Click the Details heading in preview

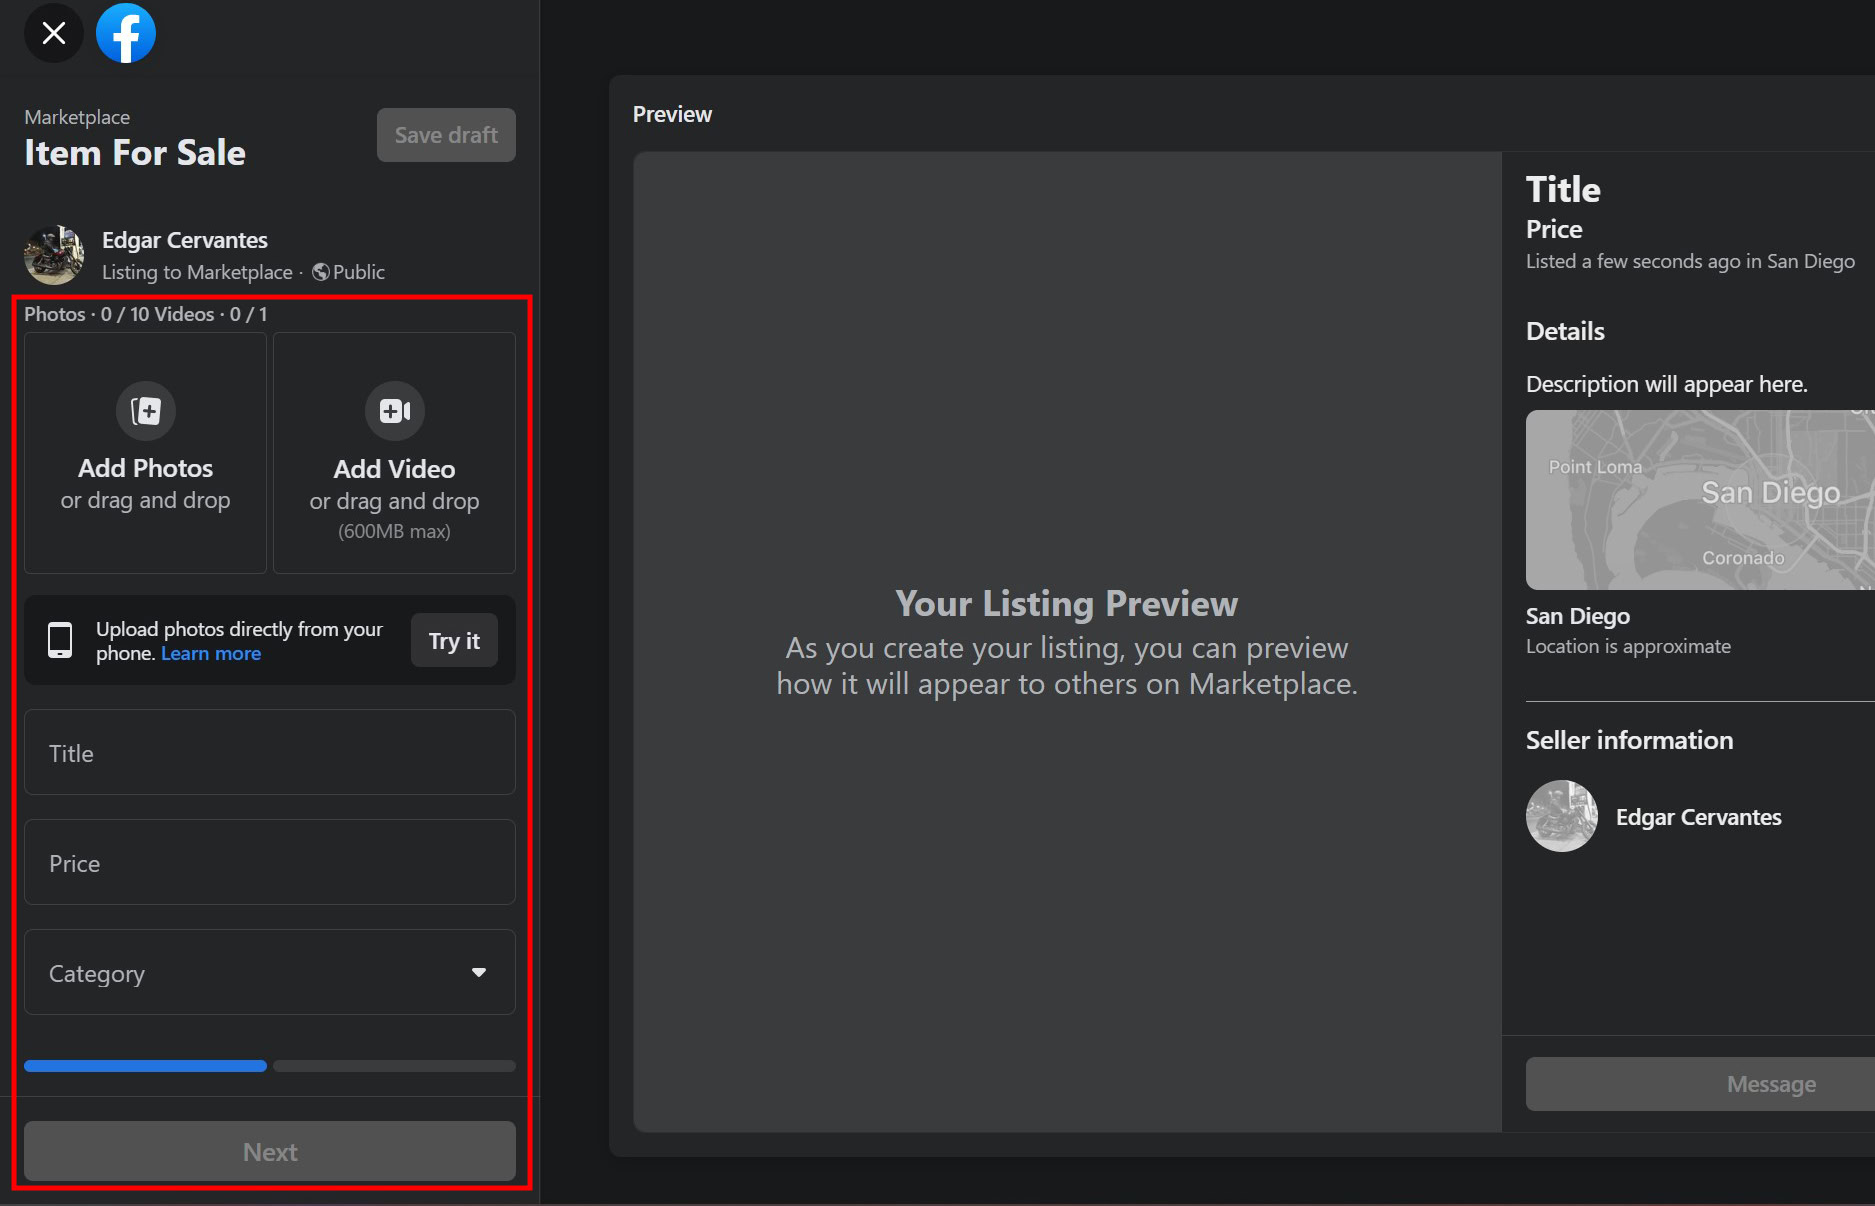click(x=1565, y=331)
